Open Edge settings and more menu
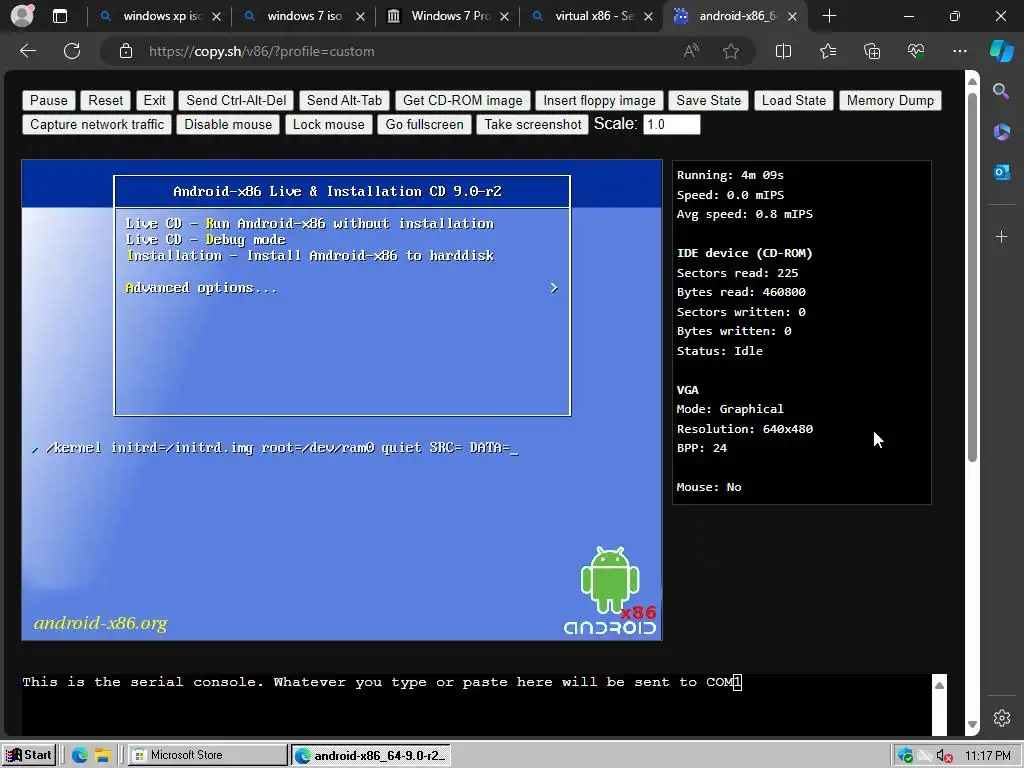 [x=959, y=51]
